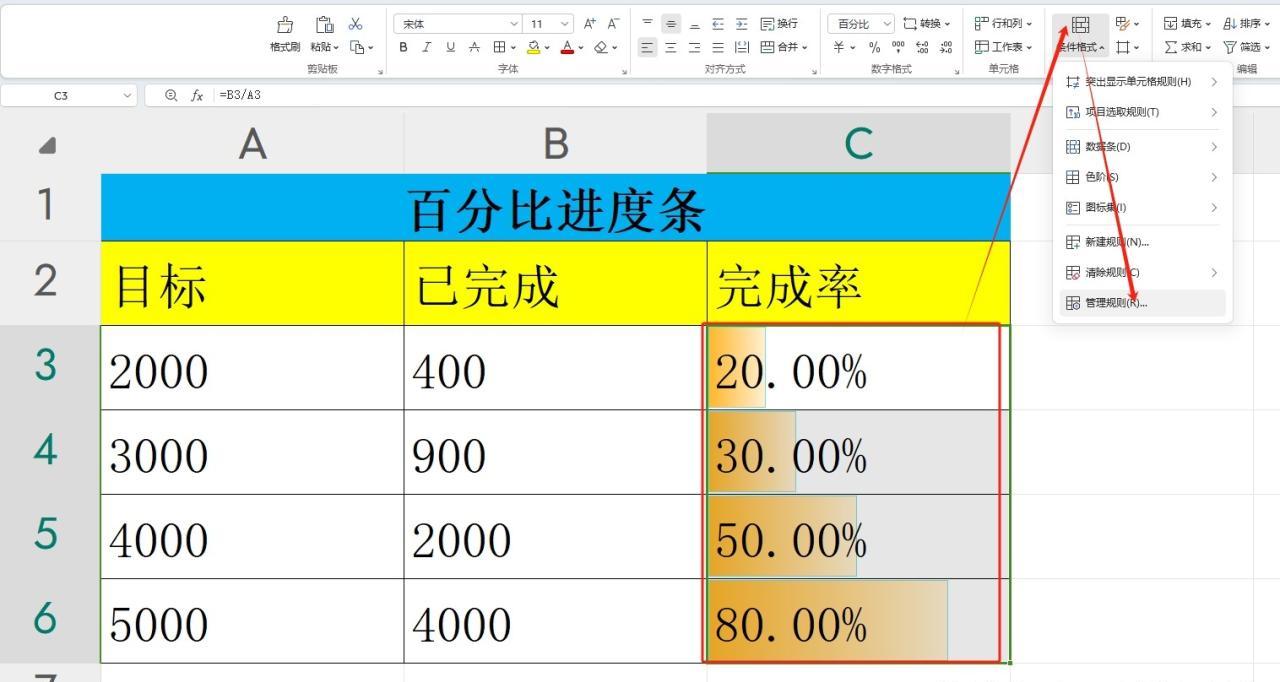Click the increase decimal places icon
The width and height of the screenshot is (1280, 682).
(922, 47)
